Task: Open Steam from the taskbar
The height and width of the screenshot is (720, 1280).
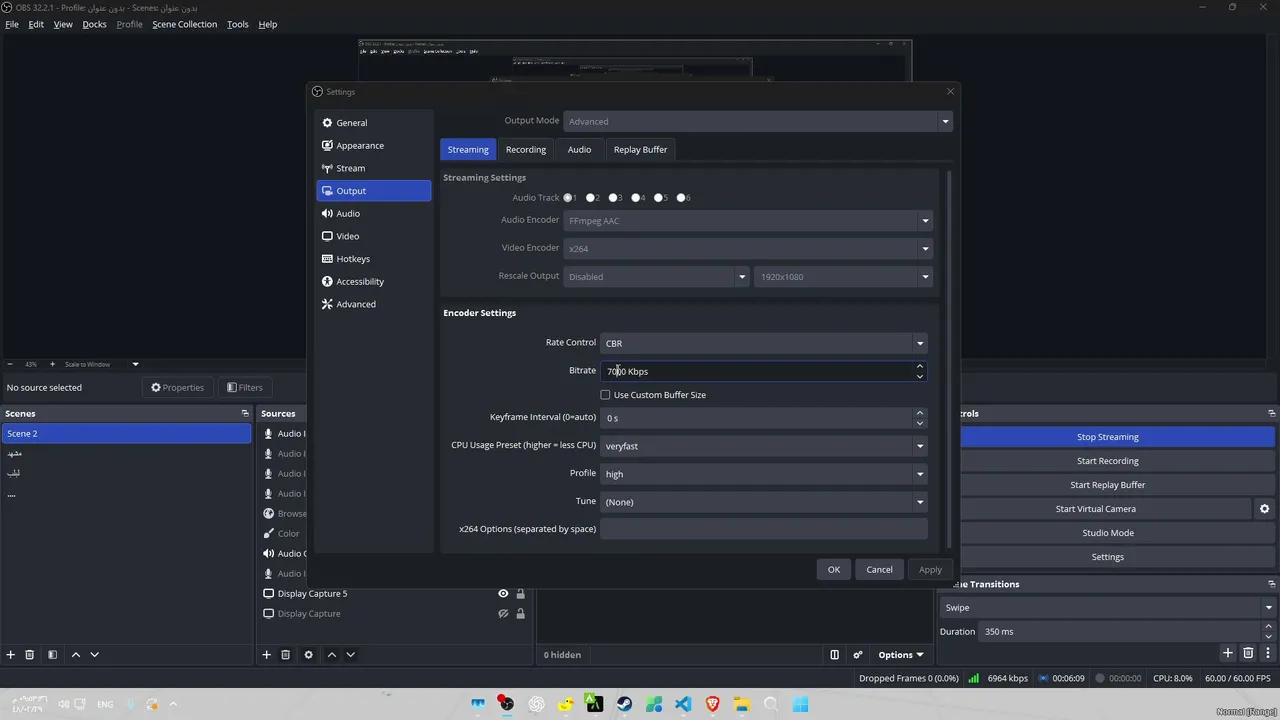Action: (x=624, y=704)
